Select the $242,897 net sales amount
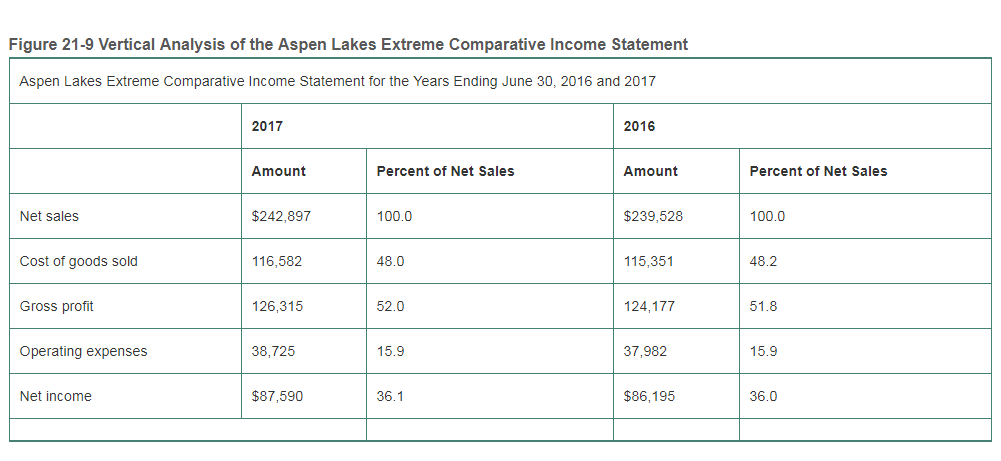The width and height of the screenshot is (1001, 461). click(281, 216)
